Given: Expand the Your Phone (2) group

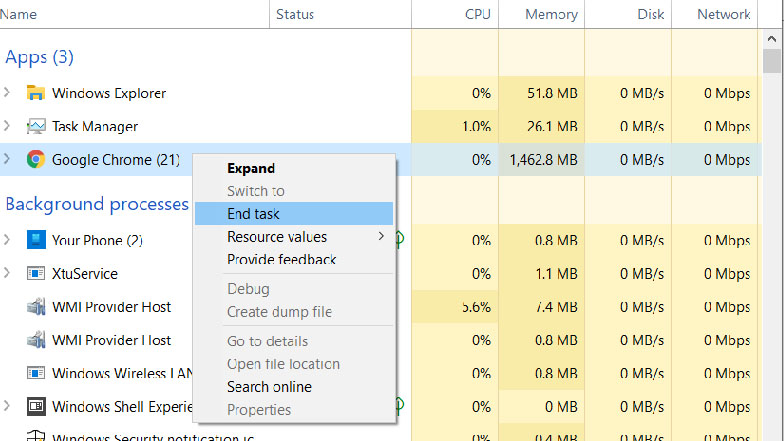Looking at the screenshot, I should click(x=7, y=240).
